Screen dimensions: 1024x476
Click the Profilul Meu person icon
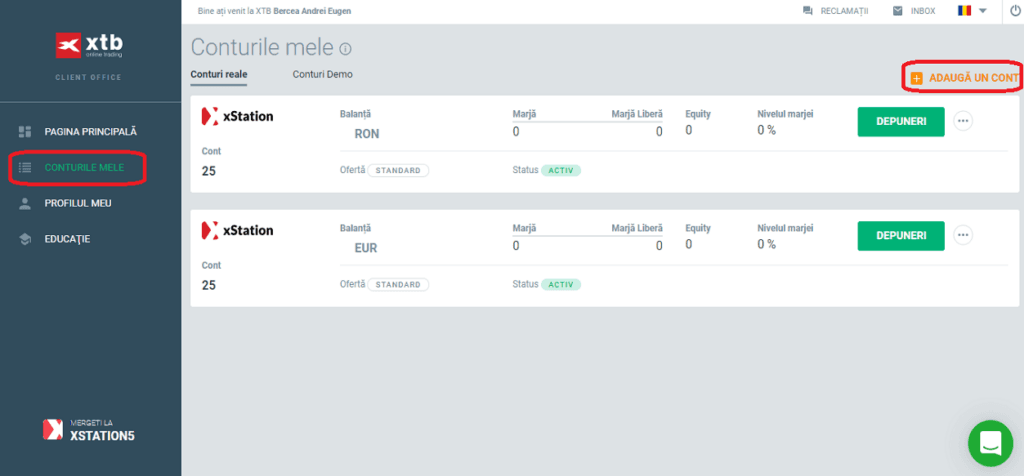26,203
